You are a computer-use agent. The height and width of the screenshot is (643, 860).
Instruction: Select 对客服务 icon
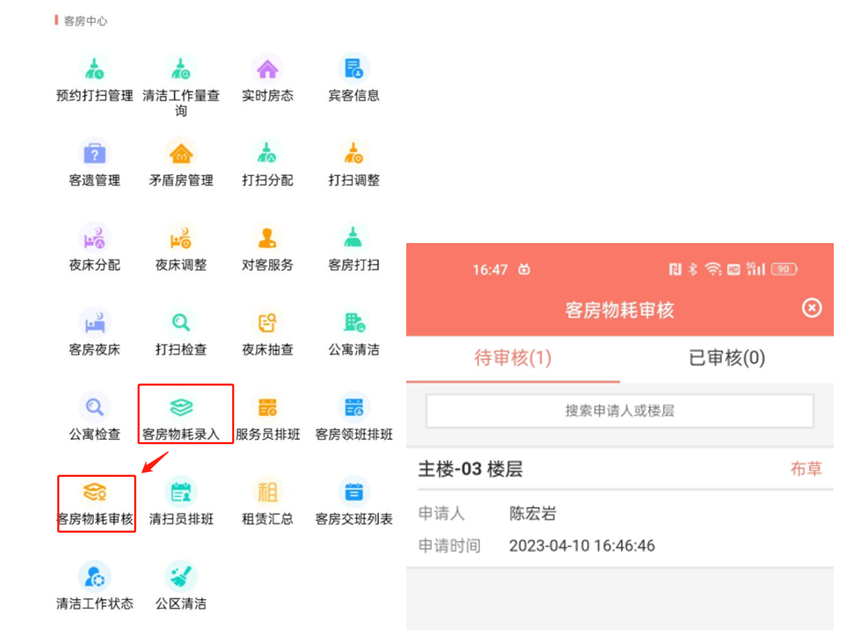pyautogui.click(x=267, y=238)
